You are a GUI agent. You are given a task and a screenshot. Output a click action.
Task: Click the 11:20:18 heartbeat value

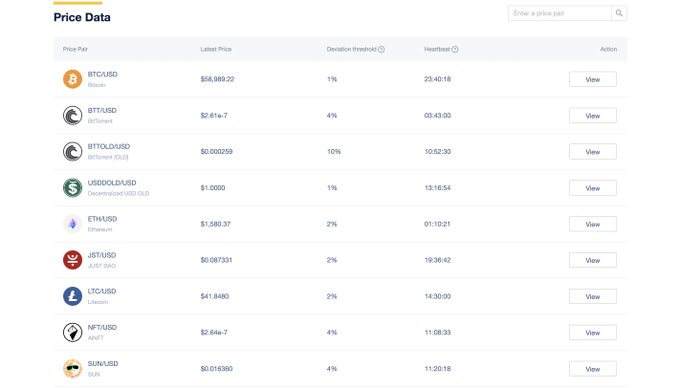click(437, 369)
